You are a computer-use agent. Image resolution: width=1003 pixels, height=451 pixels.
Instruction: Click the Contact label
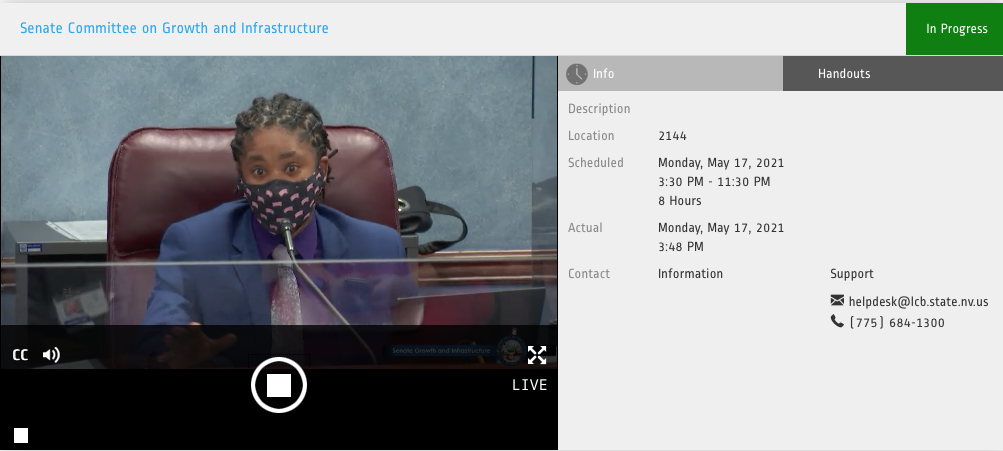(x=589, y=274)
